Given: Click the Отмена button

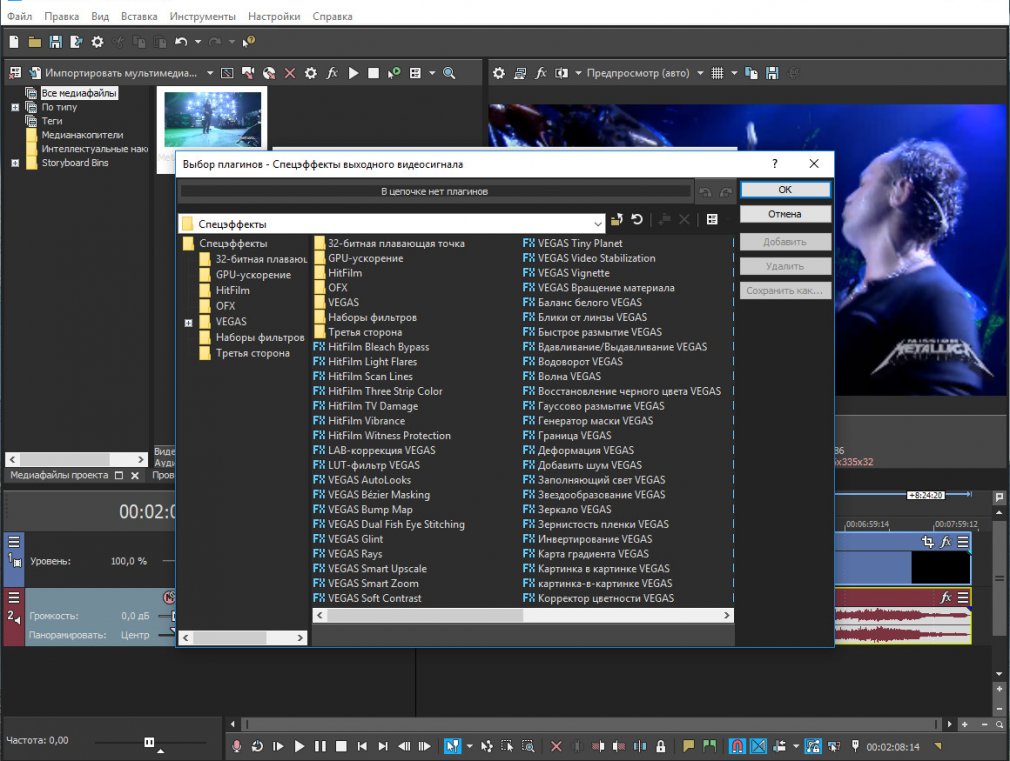Looking at the screenshot, I should click(x=785, y=214).
